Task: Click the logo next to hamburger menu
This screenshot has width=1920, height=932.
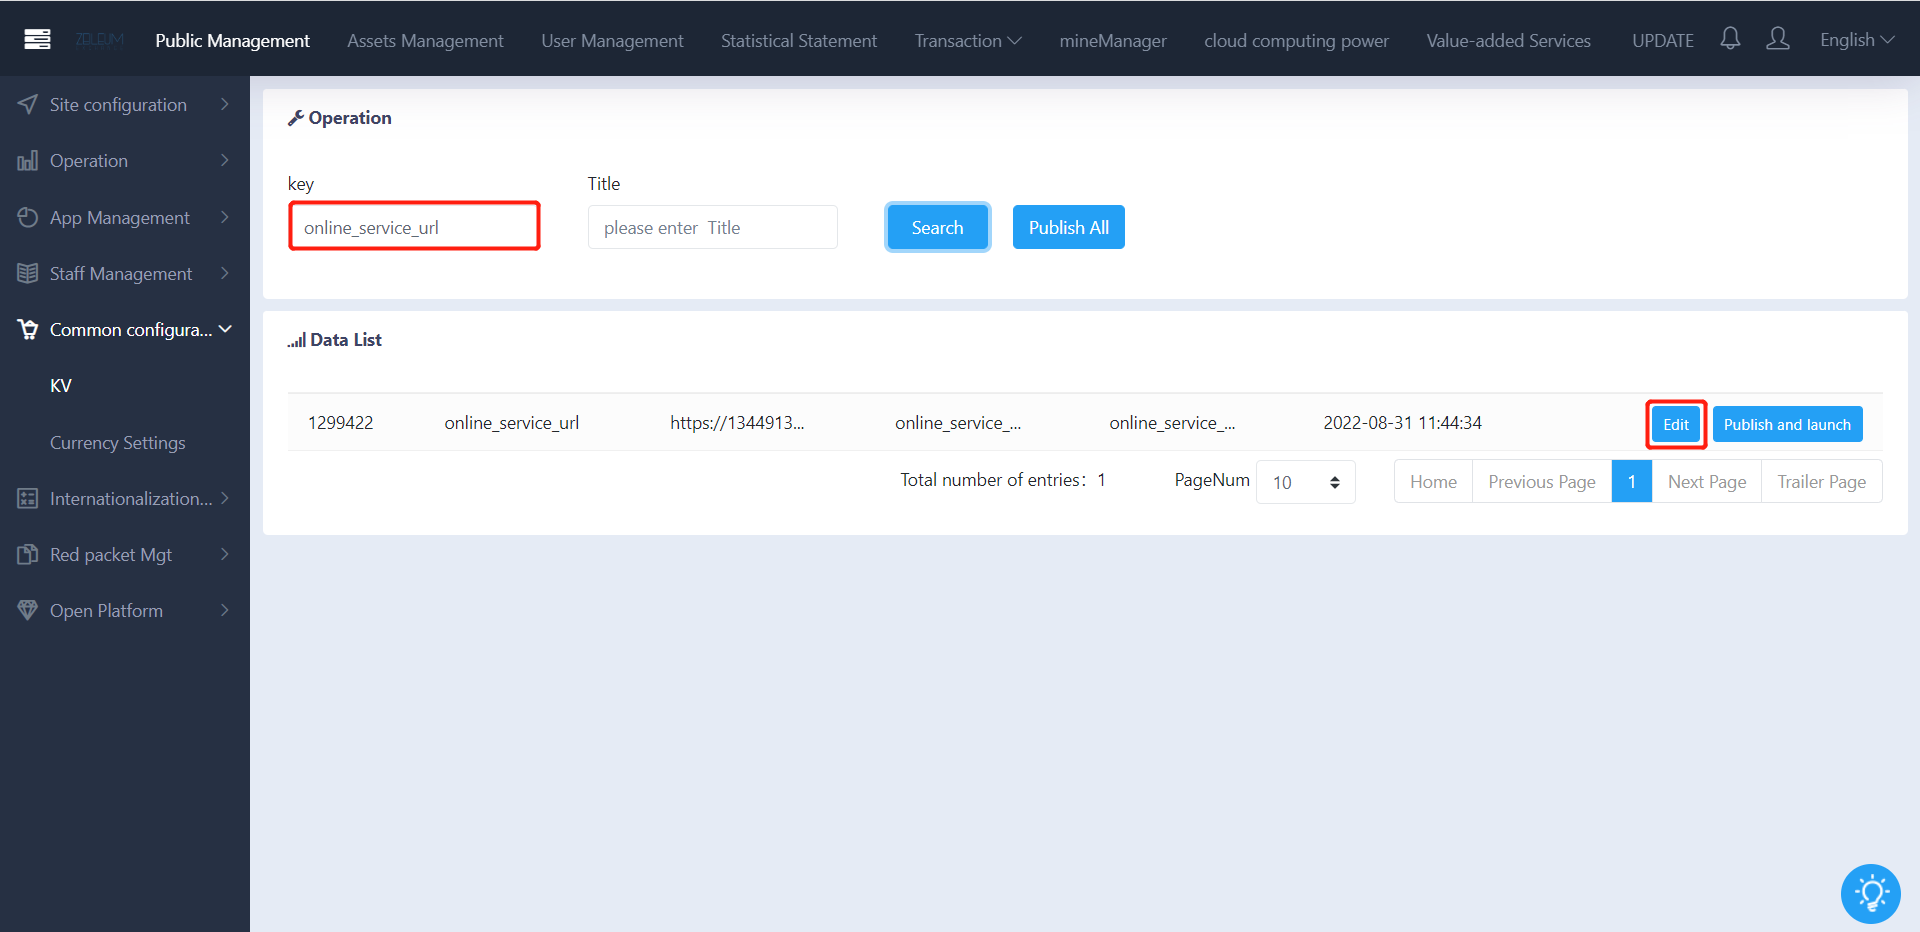Action: (100, 40)
